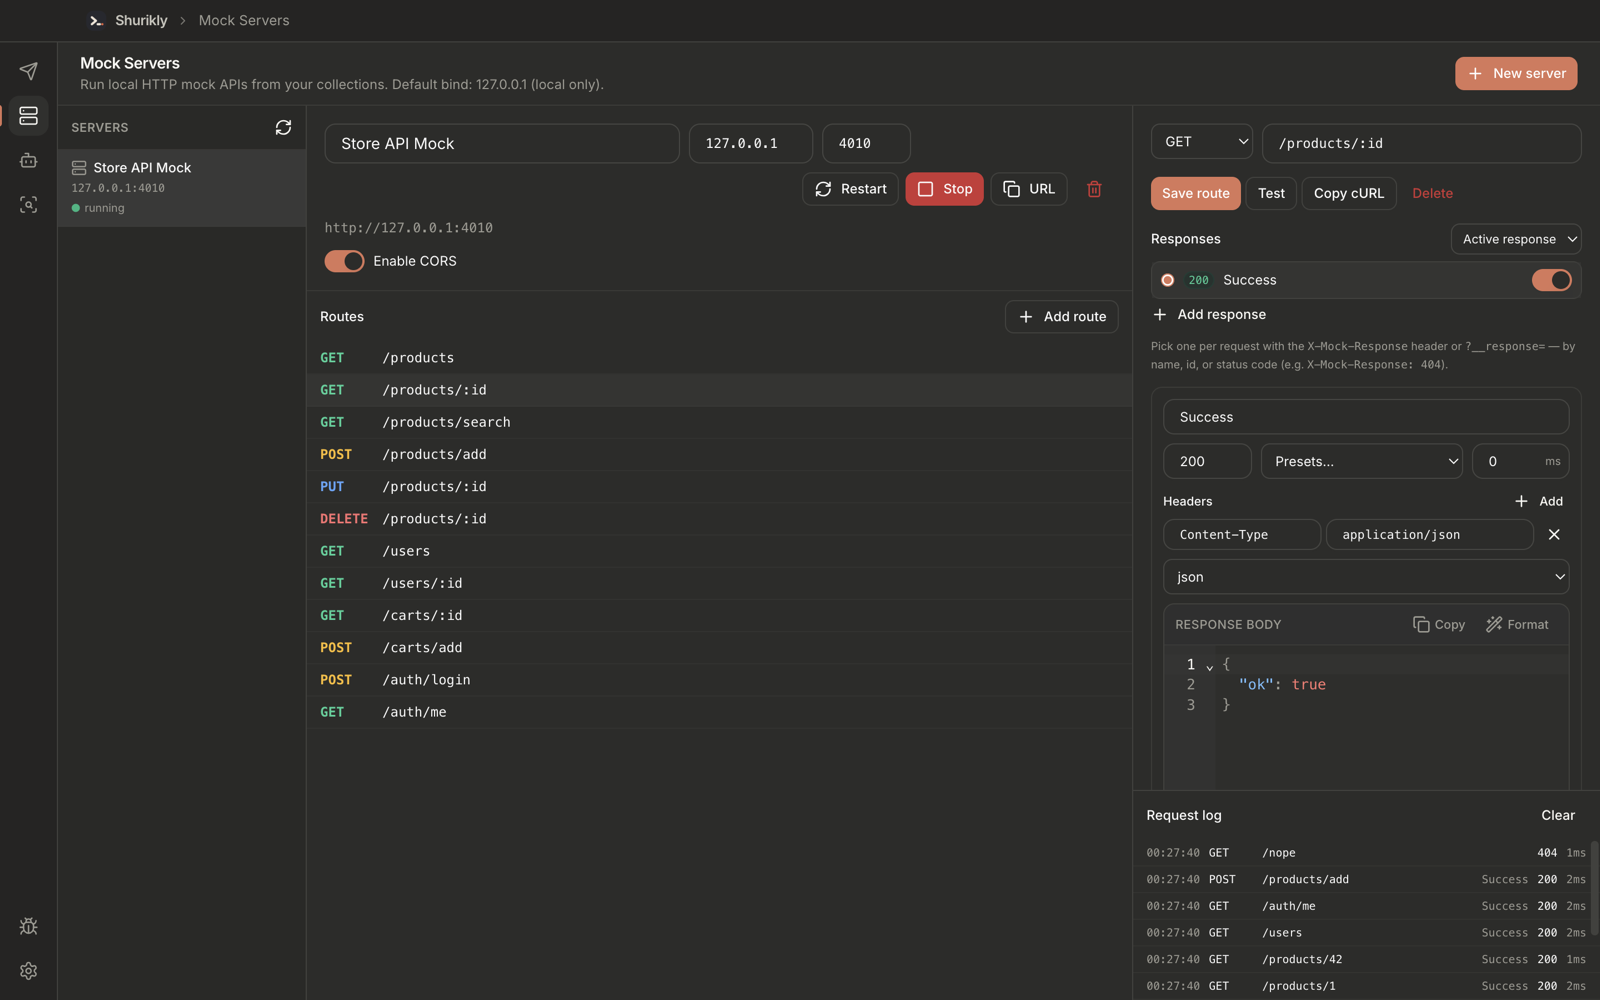Toggle the 200 Success response switch

pyautogui.click(x=1552, y=280)
